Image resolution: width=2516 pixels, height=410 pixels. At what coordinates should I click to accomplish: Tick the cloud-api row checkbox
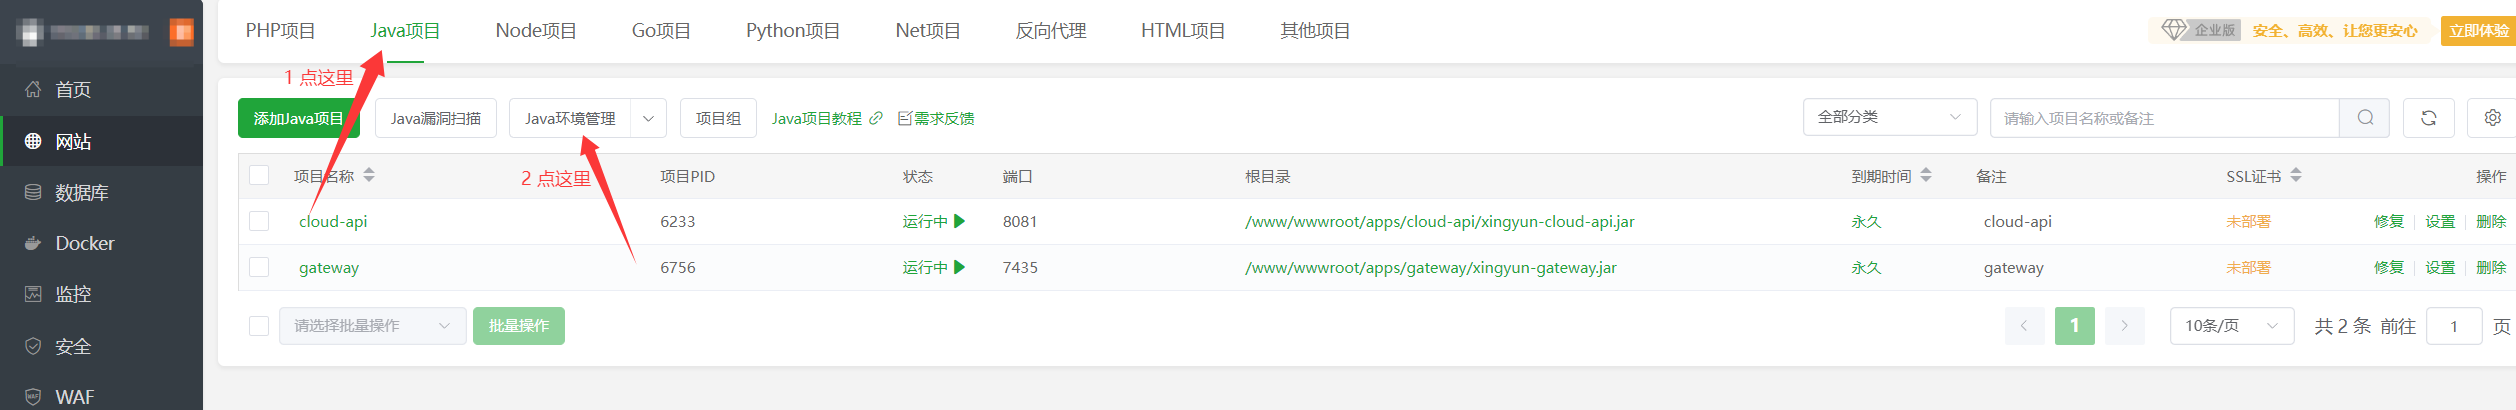pyautogui.click(x=259, y=221)
